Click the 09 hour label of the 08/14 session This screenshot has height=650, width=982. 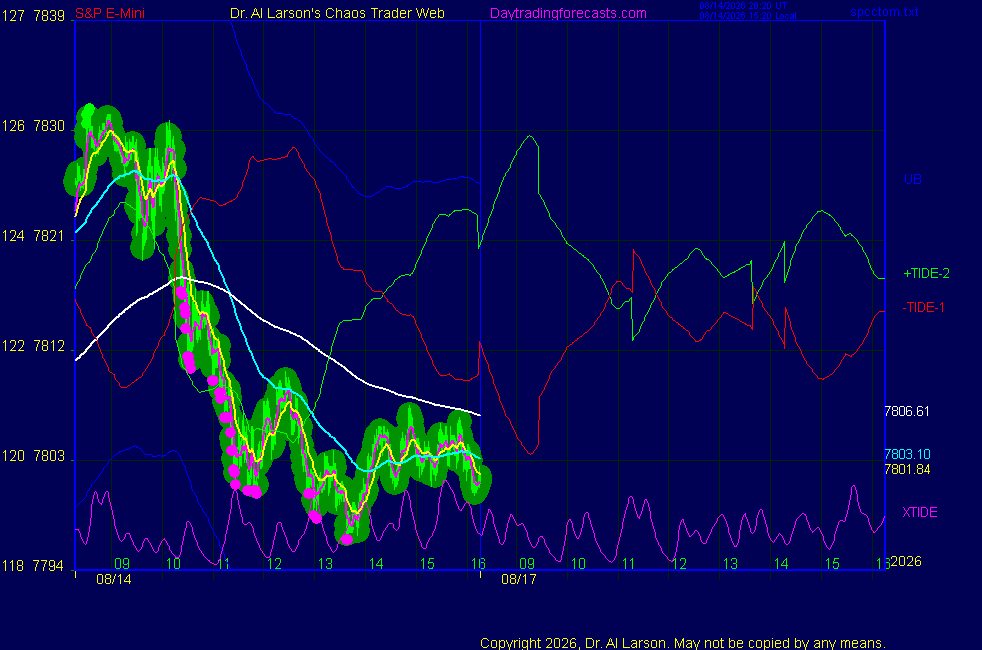click(122, 564)
